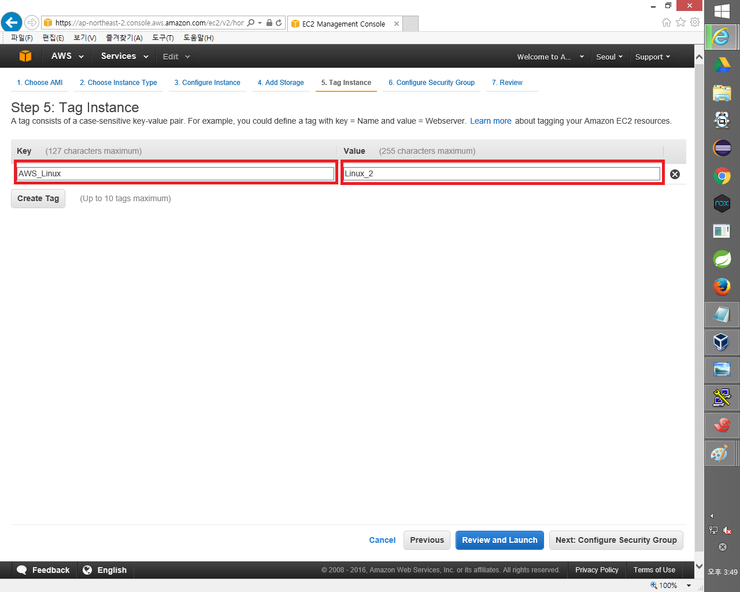Open VirtualBox from the taskbar
Screen dimensions: 740x592
(721, 342)
